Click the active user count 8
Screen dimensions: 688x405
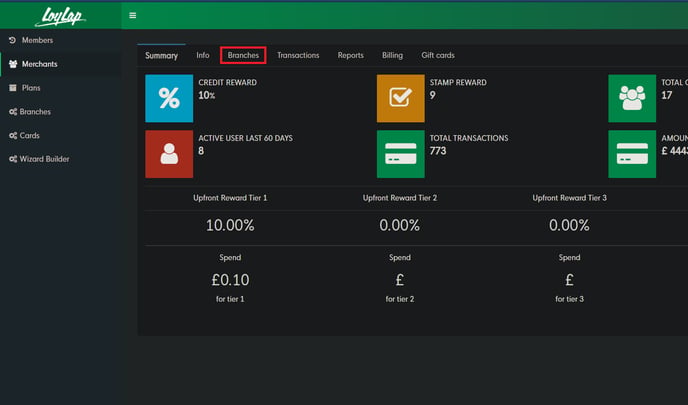(201, 151)
